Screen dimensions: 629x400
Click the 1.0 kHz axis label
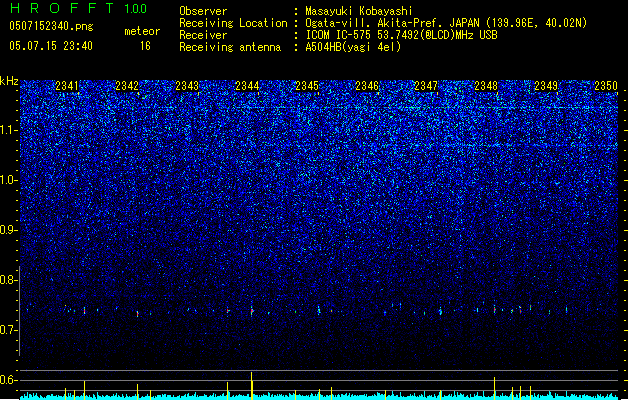pyautogui.click(x=8, y=180)
